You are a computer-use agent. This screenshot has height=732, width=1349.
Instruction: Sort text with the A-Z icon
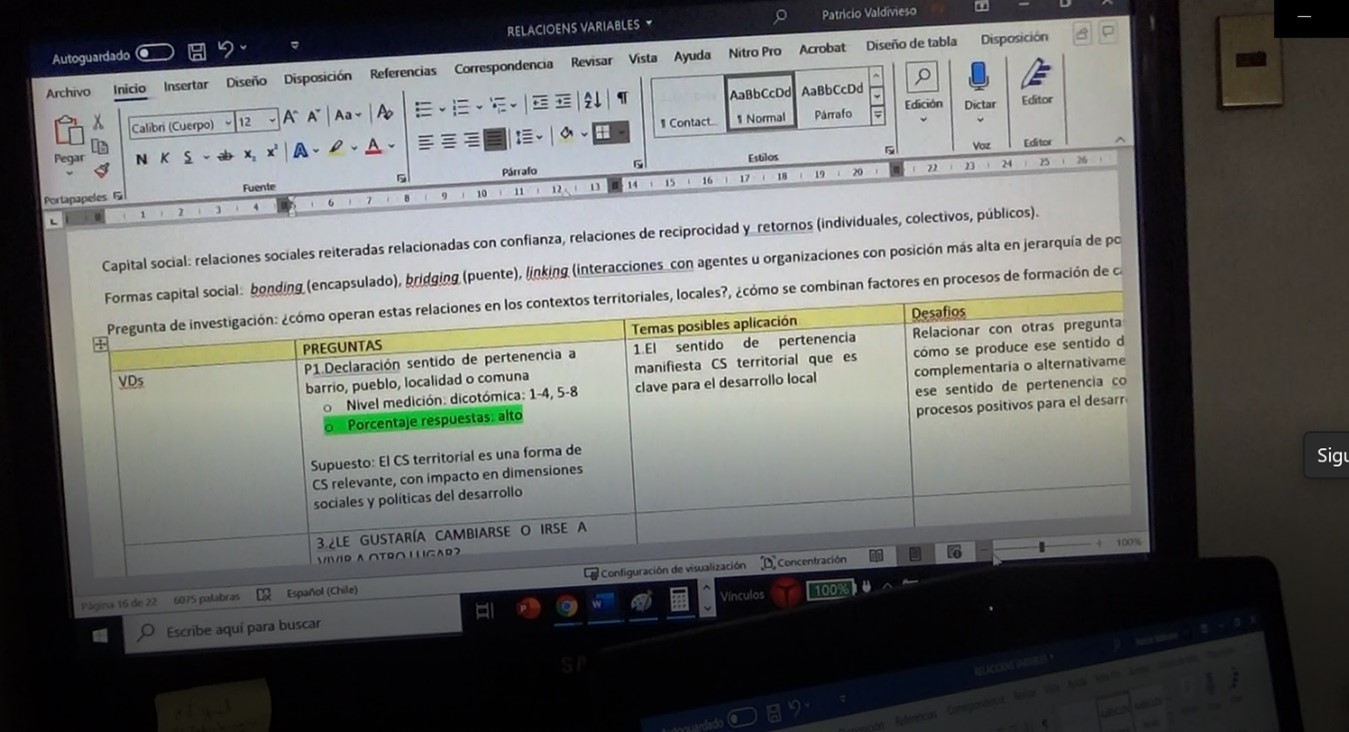click(593, 99)
